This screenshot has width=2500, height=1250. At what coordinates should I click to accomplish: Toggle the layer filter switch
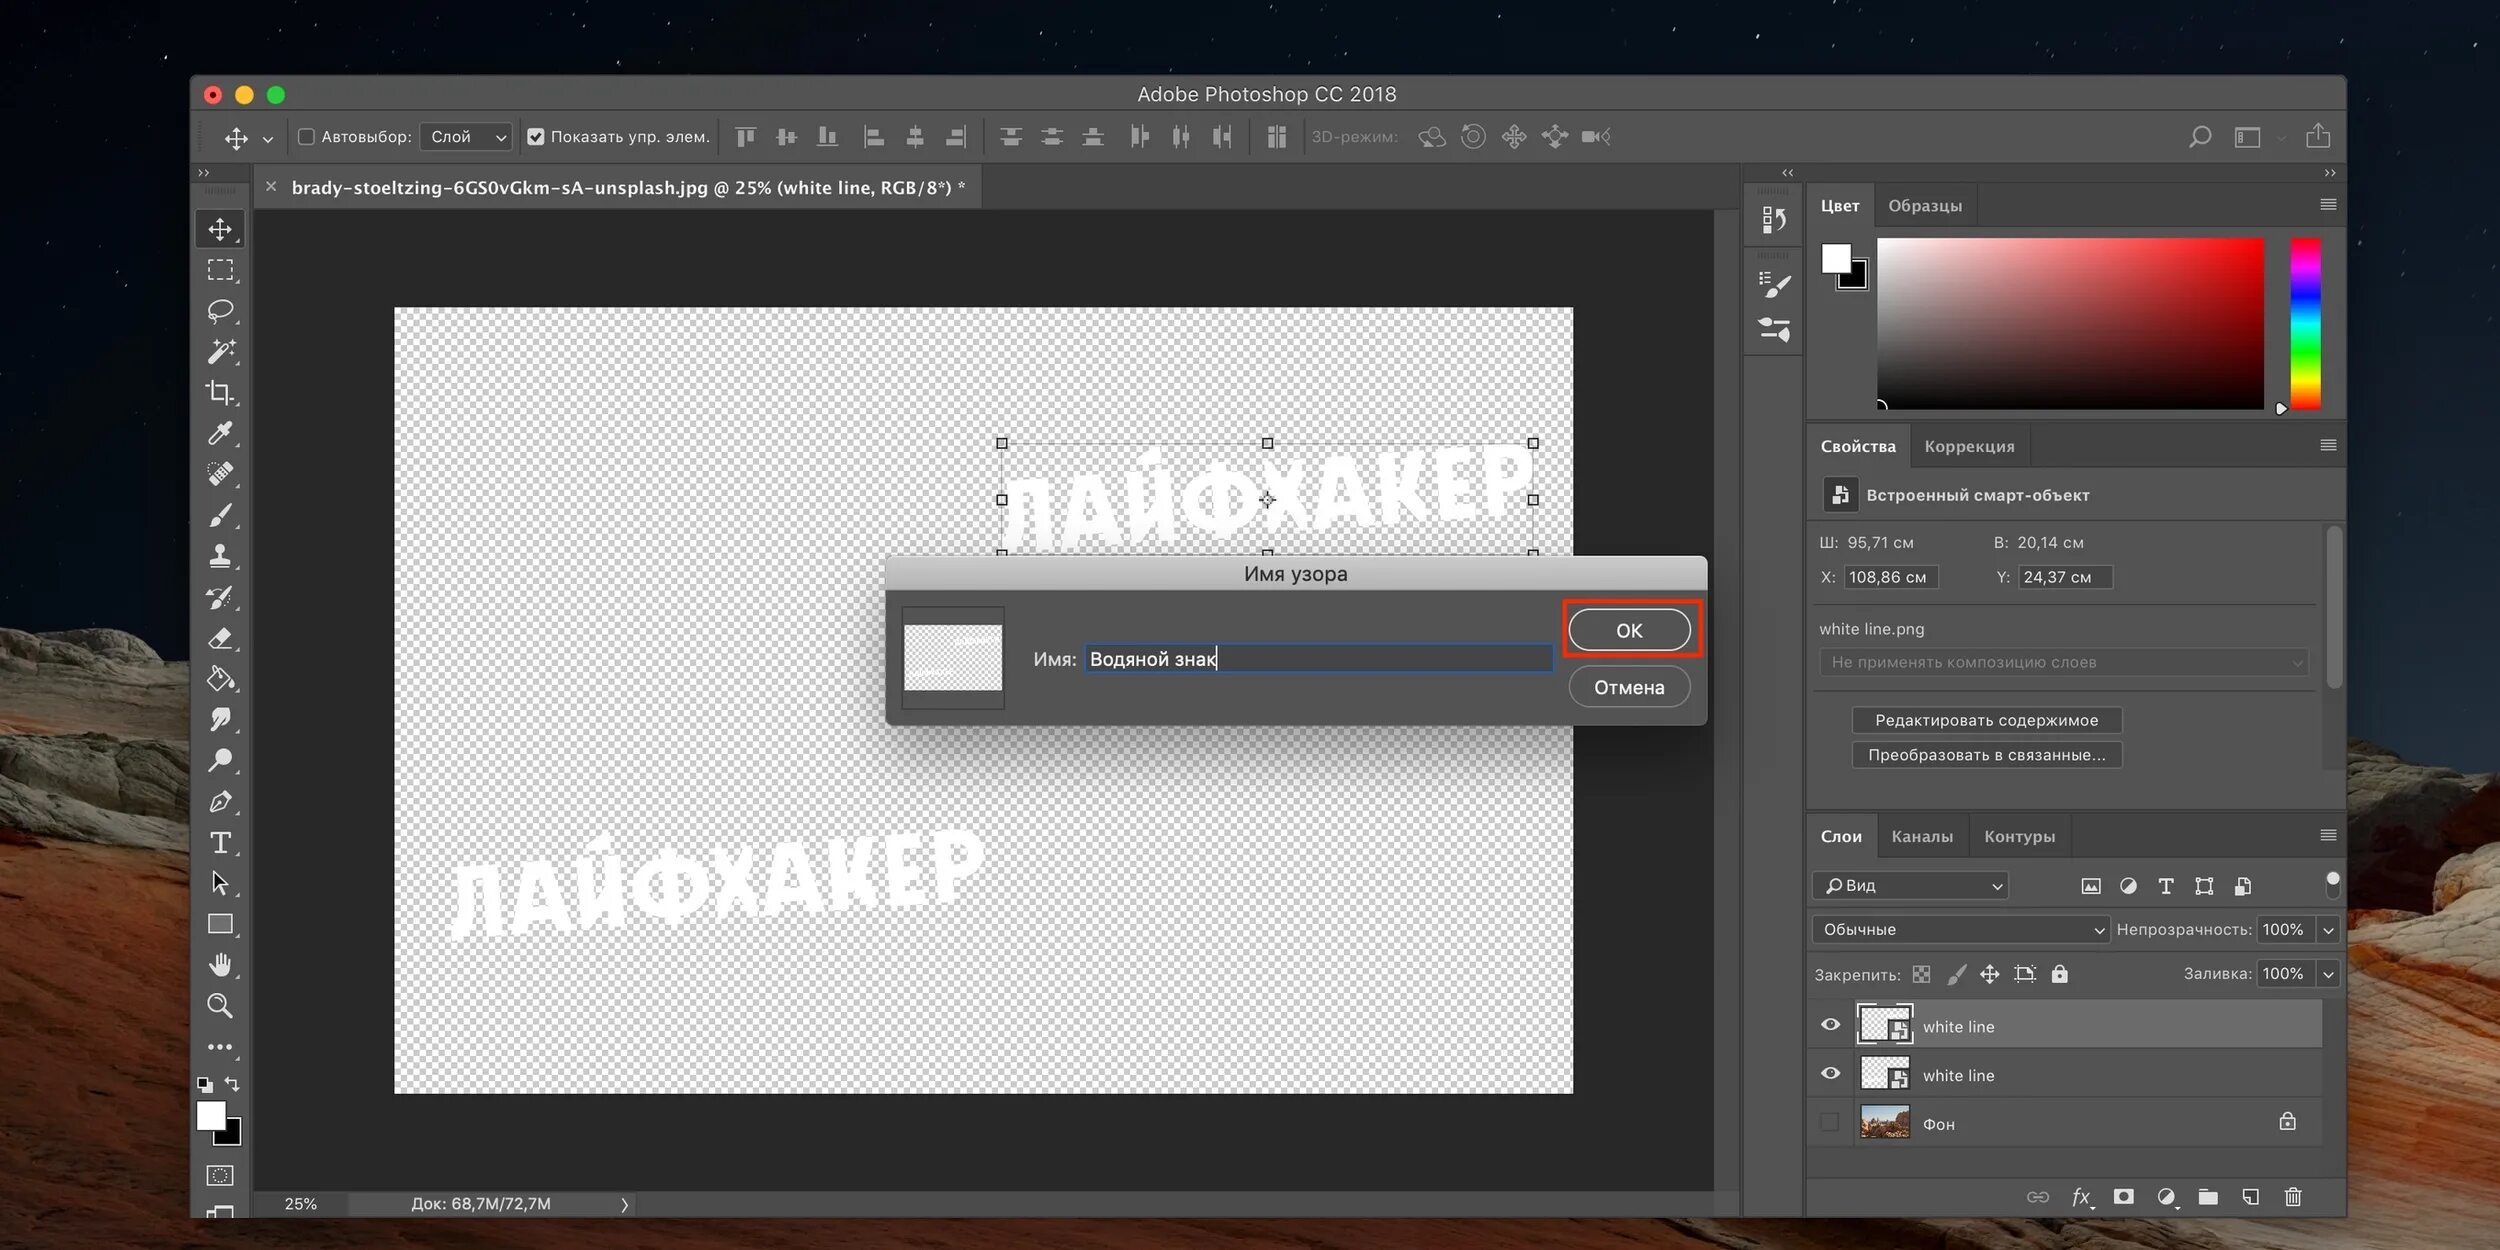(2332, 884)
